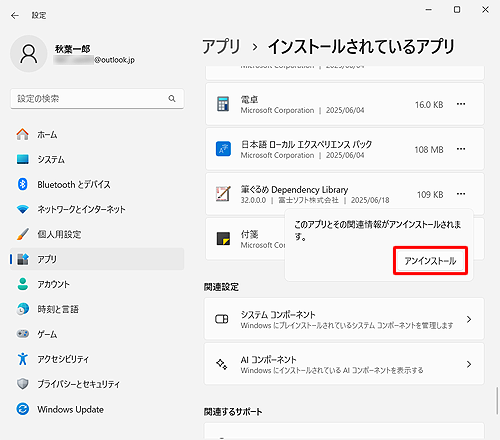Open more options for 日本語 ローカル エクスペリエンス パック
The image size is (500, 440).
pos(461,149)
